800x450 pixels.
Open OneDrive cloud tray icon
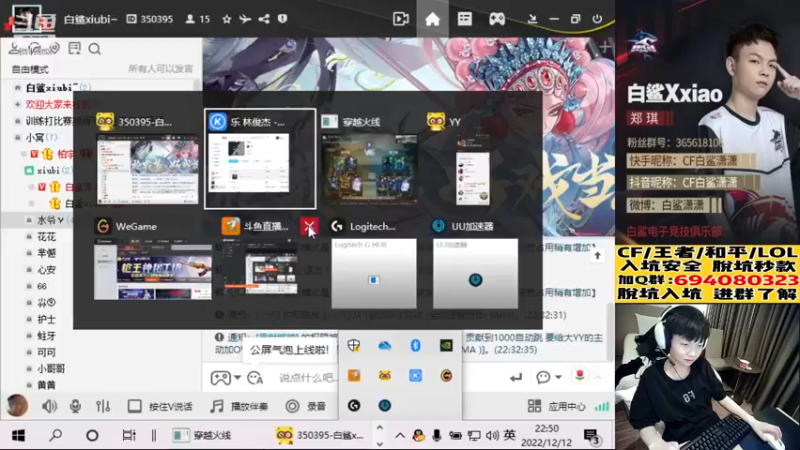tap(385, 345)
